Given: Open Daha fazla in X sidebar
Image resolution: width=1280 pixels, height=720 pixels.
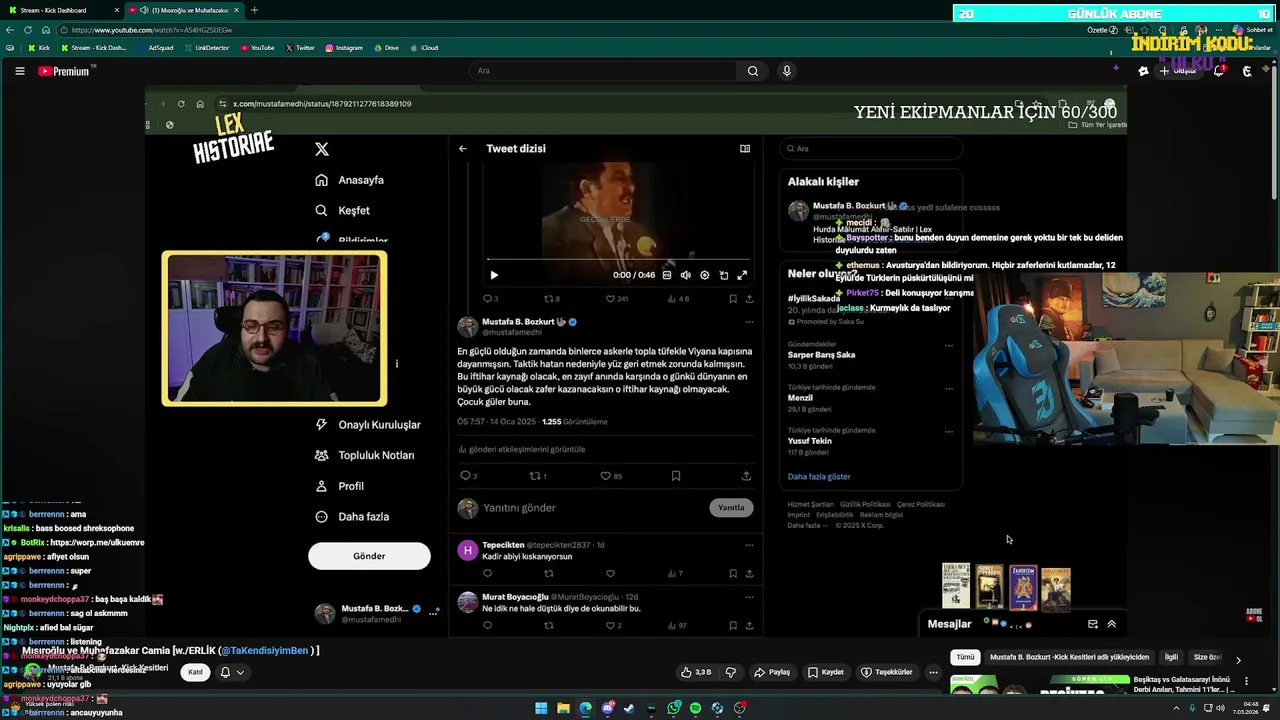Looking at the screenshot, I should click(x=351, y=517).
